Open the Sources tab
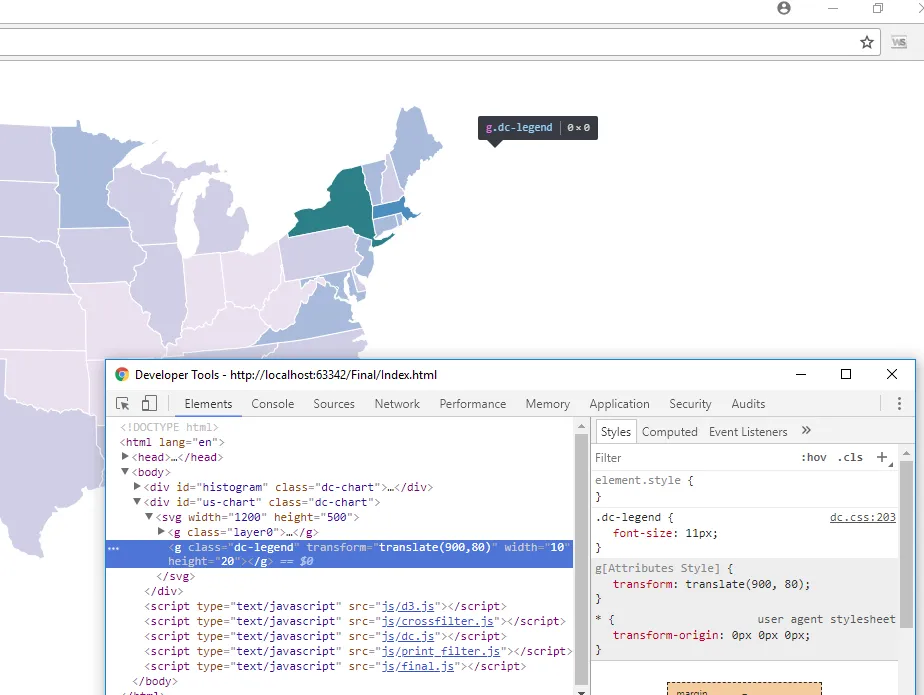 (x=334, y=404)
